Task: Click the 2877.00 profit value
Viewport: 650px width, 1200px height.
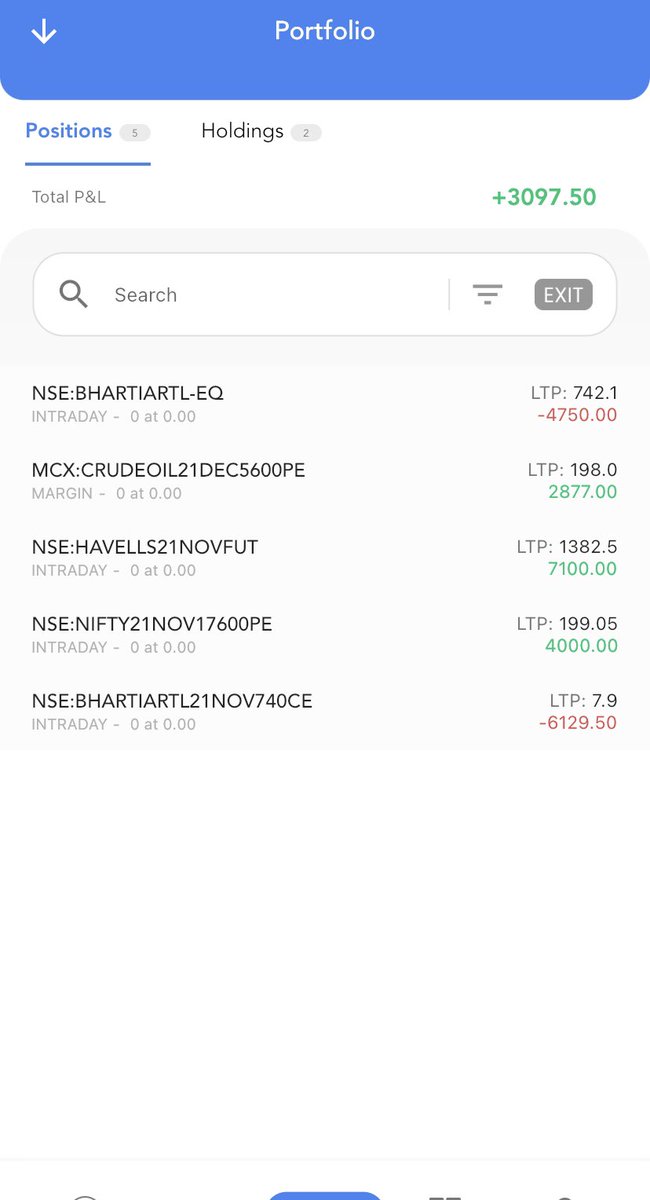Action: [583, 492]
